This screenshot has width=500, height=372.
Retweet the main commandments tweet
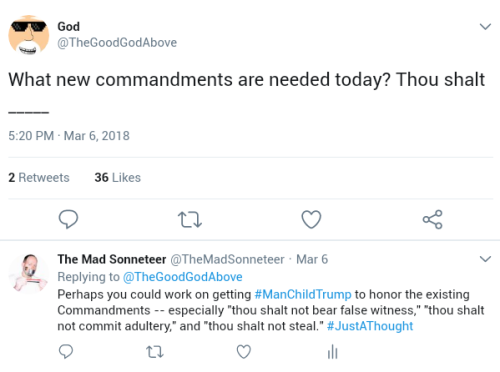coord(190,220)
